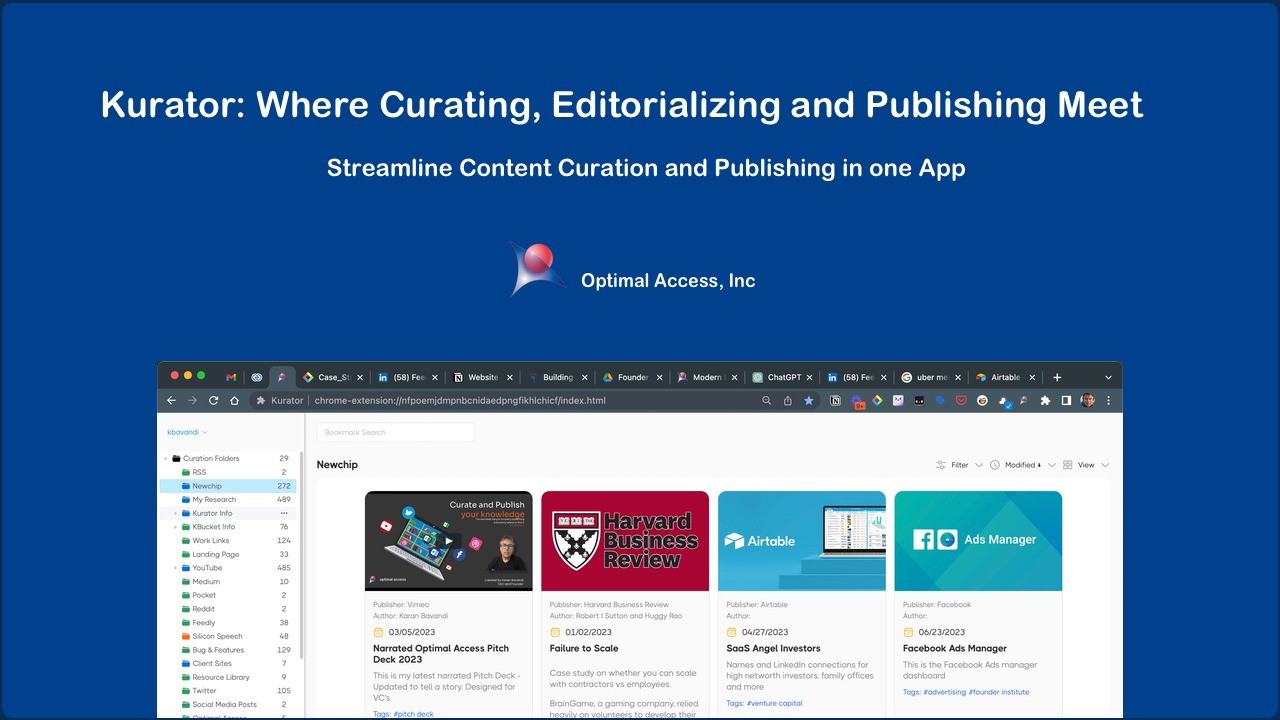This screenshot has width=1280, height=720.
Task: Select the Medium folder
Action: 228,581
